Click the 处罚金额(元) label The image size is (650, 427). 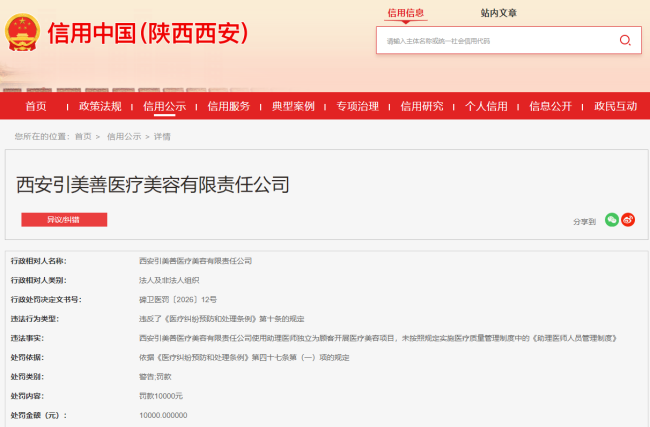point(39,415)
